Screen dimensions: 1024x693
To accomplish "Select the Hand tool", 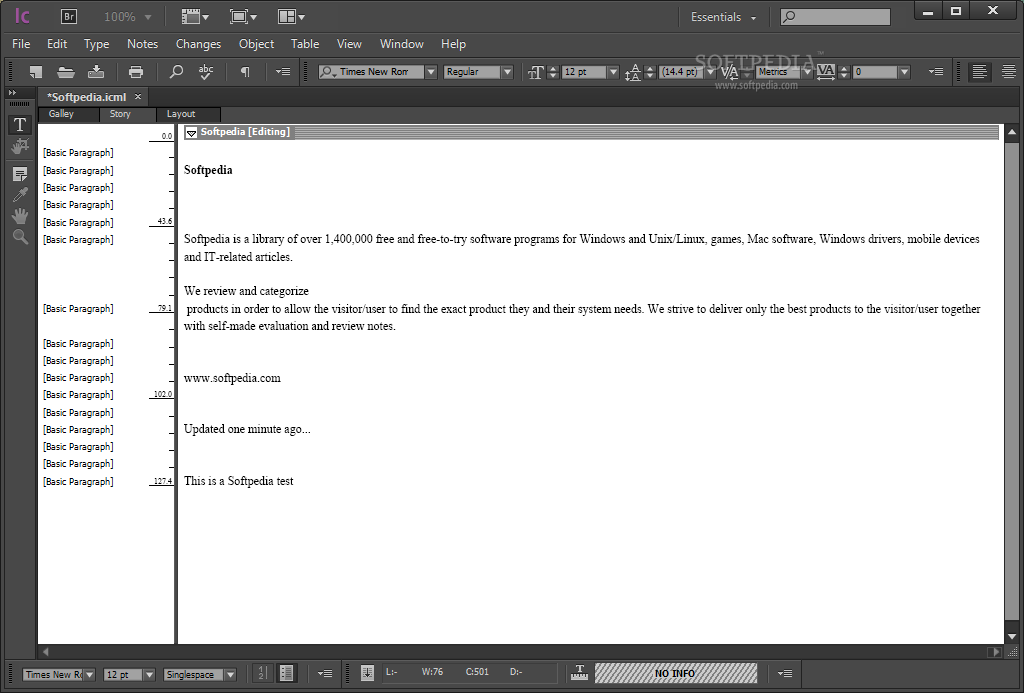I will click(19, 216).
